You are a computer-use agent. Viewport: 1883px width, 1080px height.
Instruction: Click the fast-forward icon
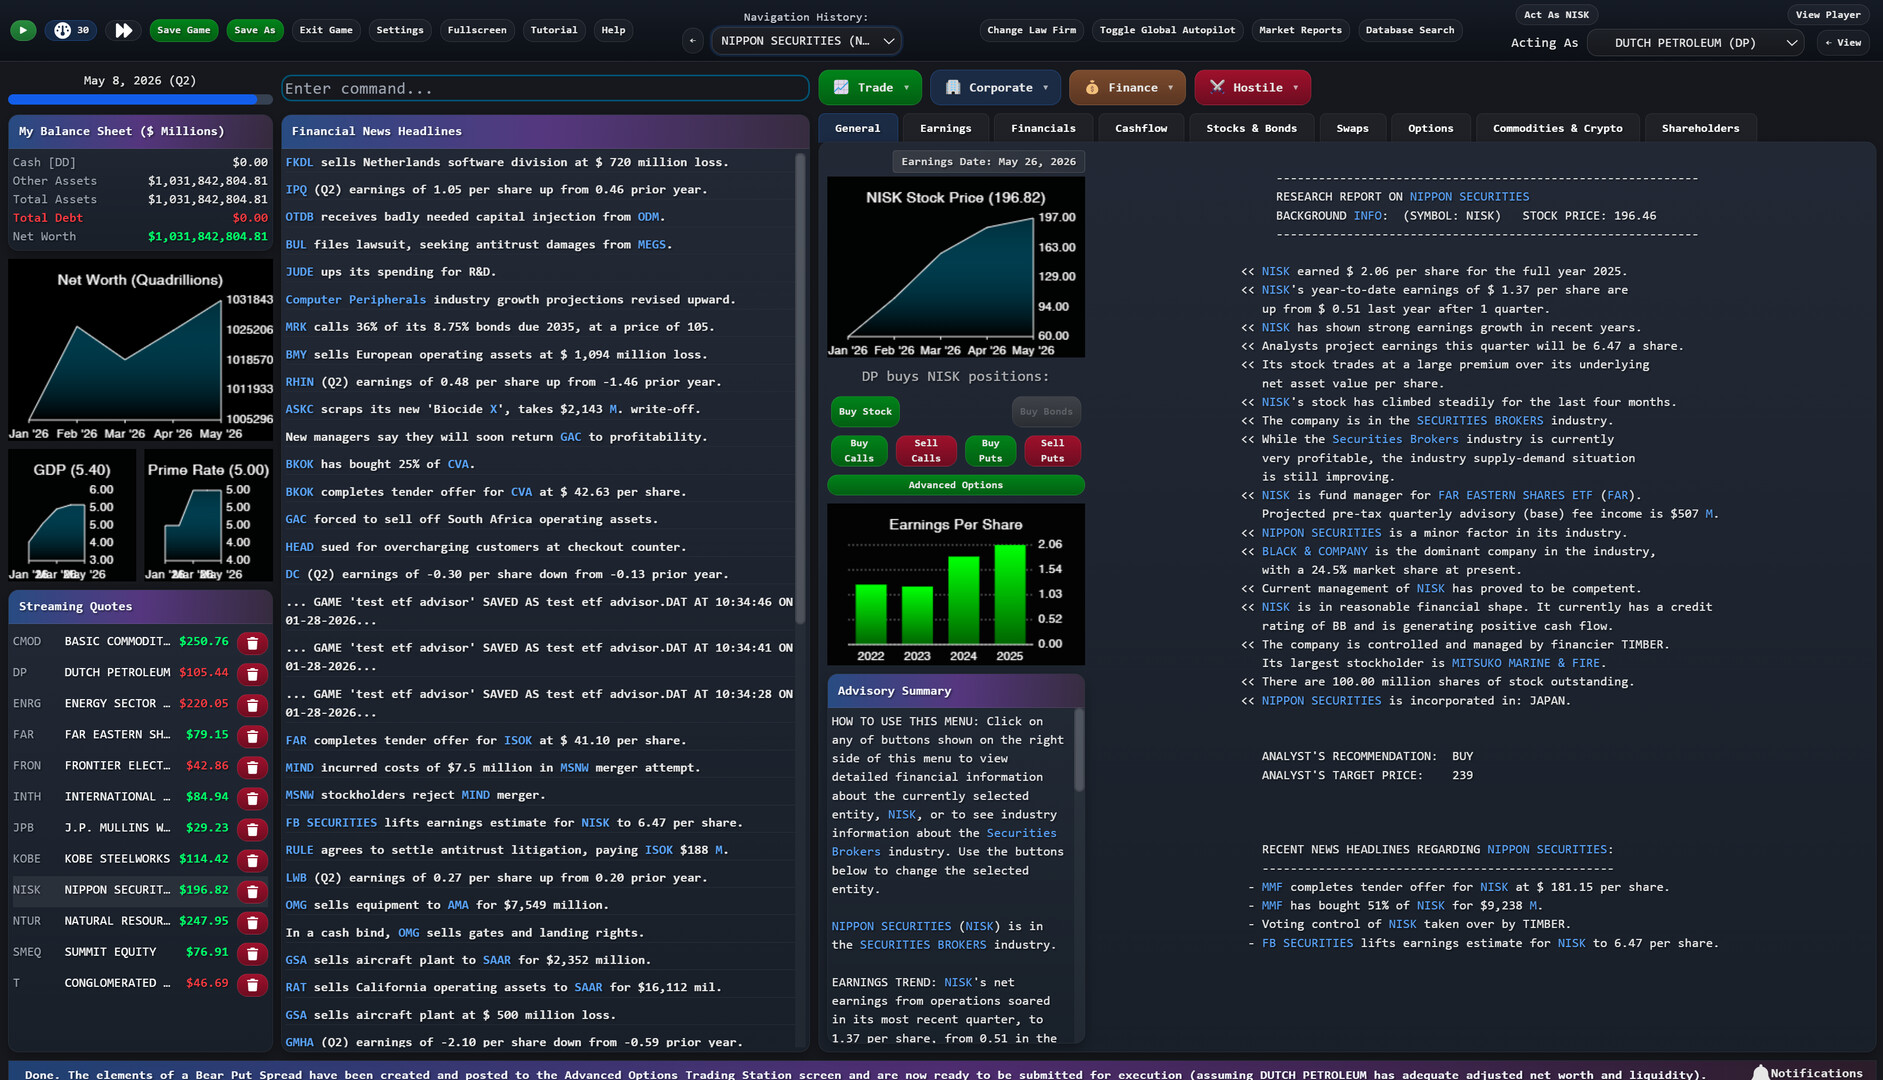(123, 30)
